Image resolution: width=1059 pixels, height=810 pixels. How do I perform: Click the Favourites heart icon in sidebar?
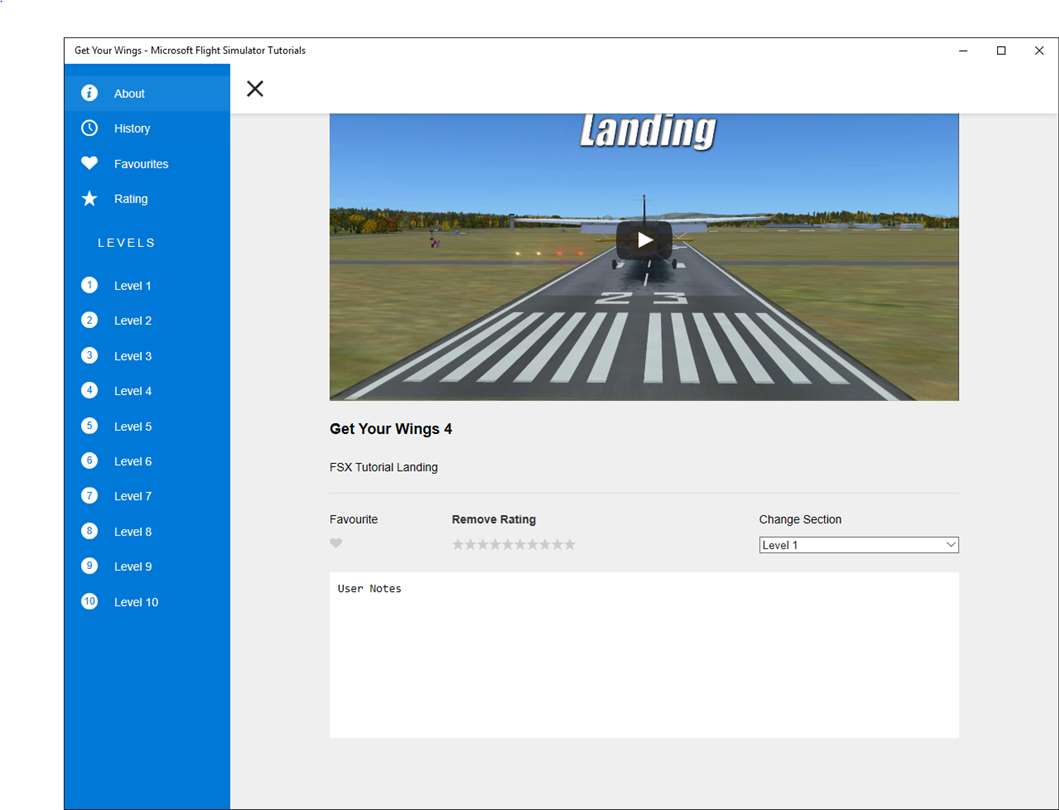pos(89,163)
